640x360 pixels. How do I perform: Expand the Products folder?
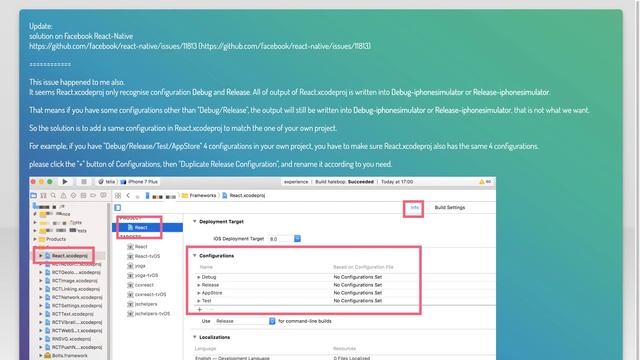point(35,239)
